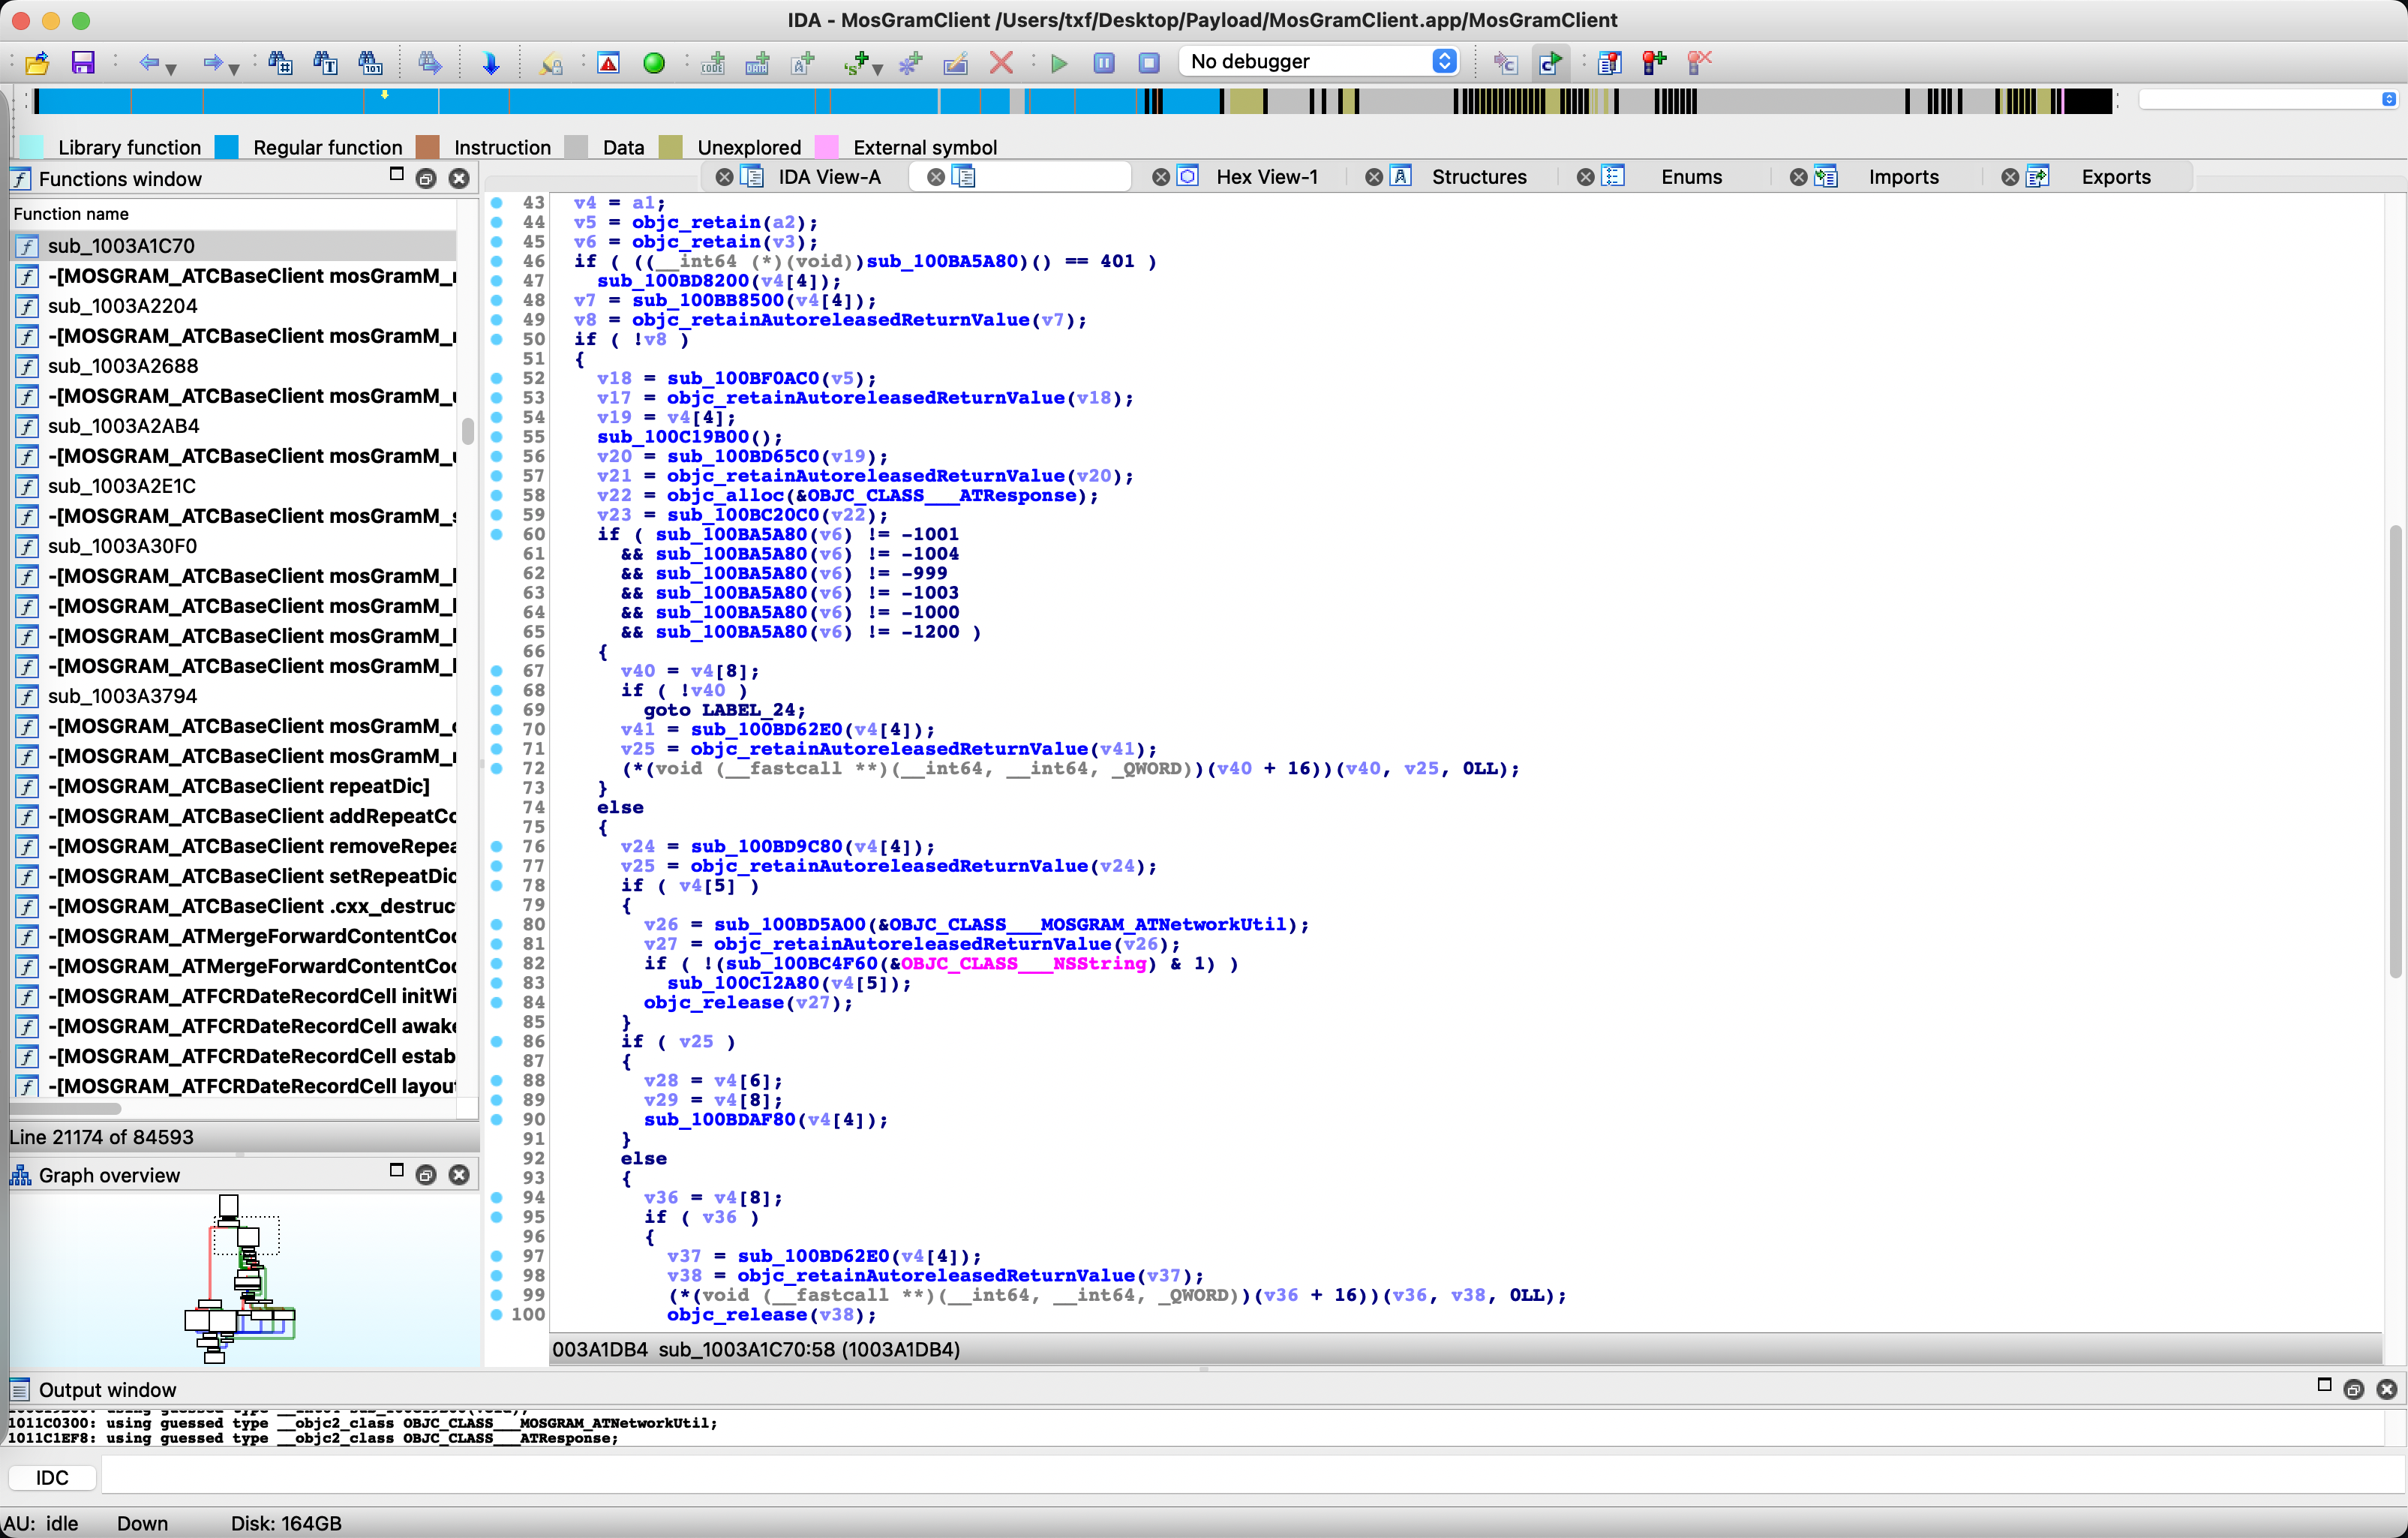This screenshot has height=1538, width=2408.
Task: Open the No debugger dropdown
Action: pyautogui.click(x=1318, y=61)
